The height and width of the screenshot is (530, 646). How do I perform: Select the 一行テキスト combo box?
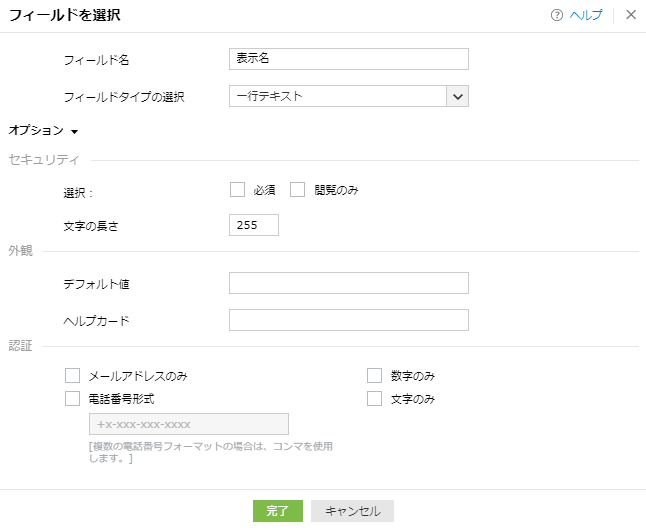click(338, 96)
